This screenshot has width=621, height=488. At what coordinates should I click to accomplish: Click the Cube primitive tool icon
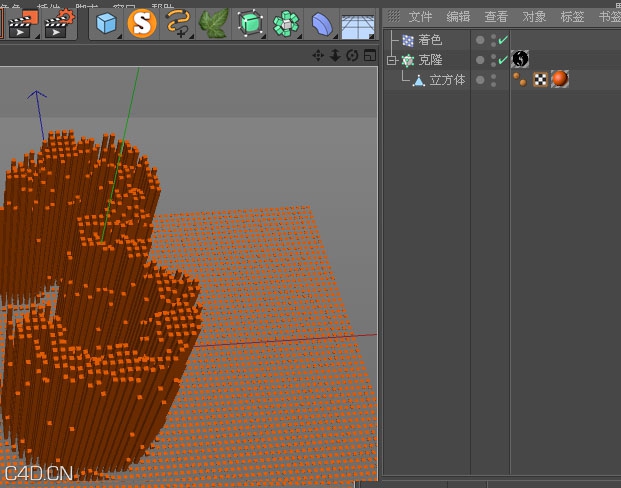108,22
